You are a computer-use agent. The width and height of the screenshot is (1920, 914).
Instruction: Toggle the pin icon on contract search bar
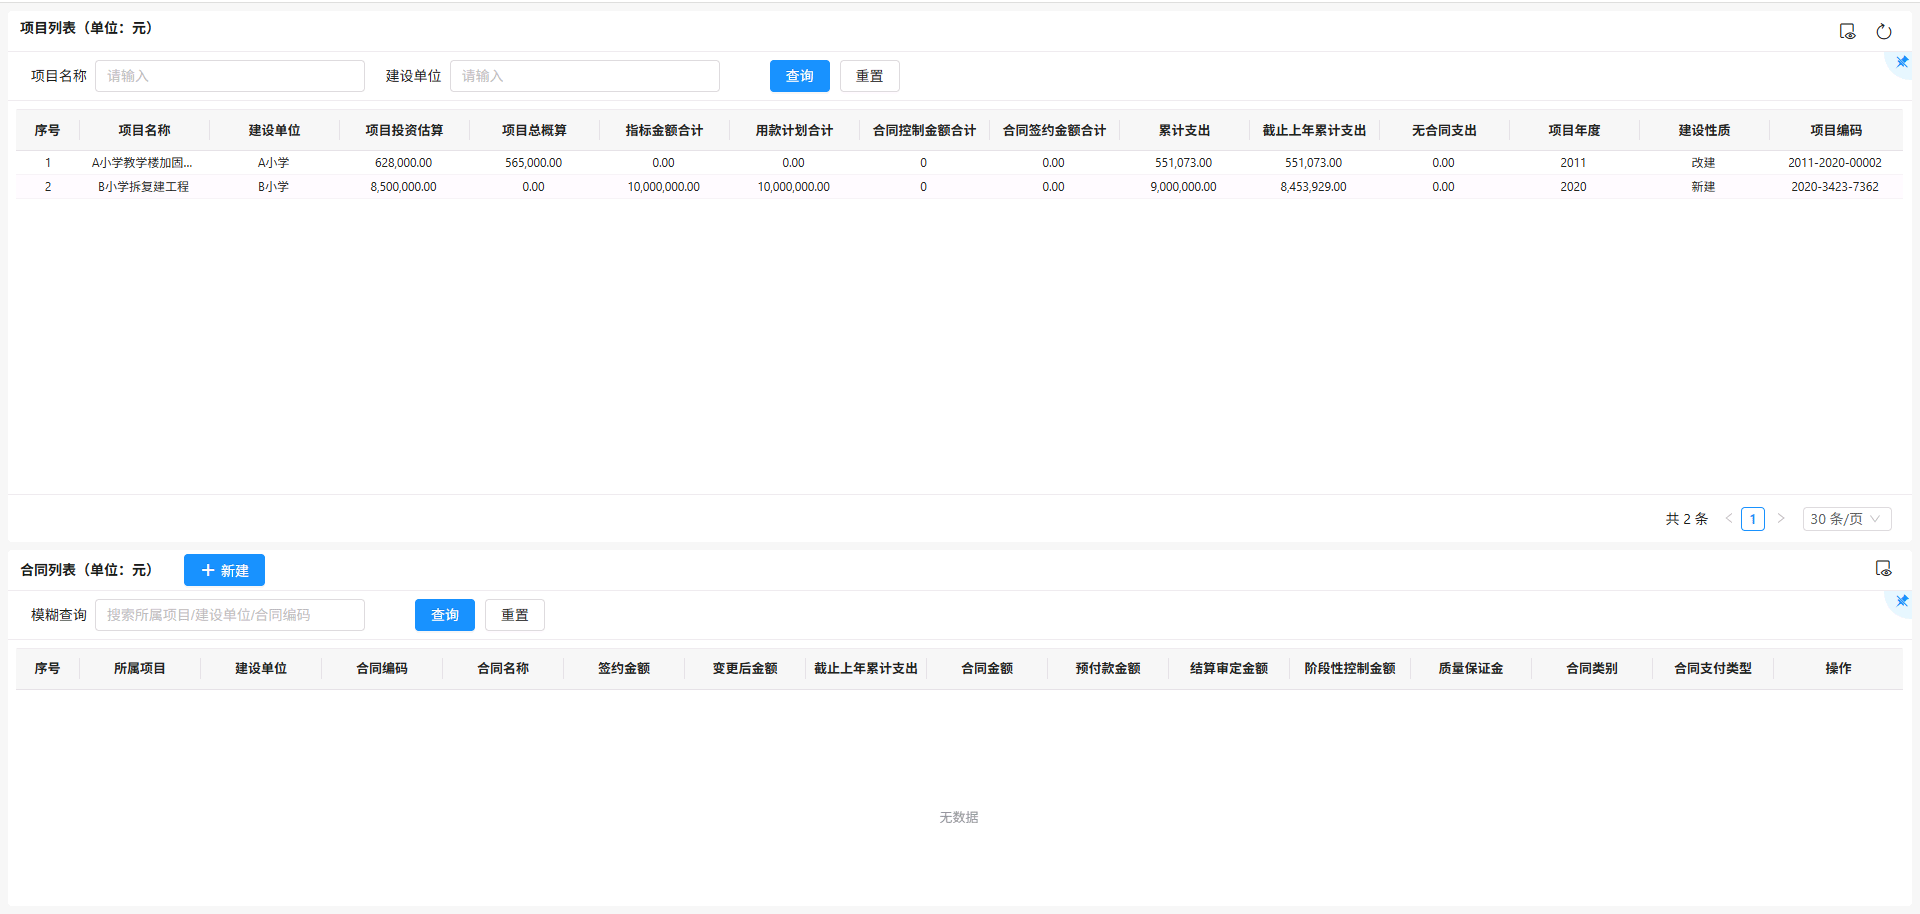[x=1901, y=601]
